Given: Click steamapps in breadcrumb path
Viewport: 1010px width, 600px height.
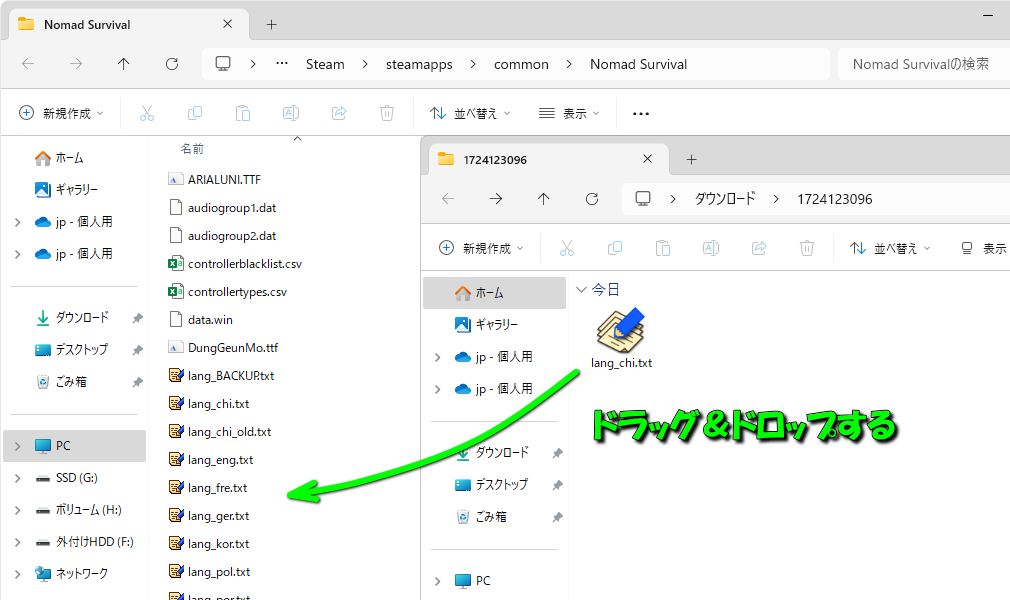Looking at the screenshot, I should coord(419,64).
